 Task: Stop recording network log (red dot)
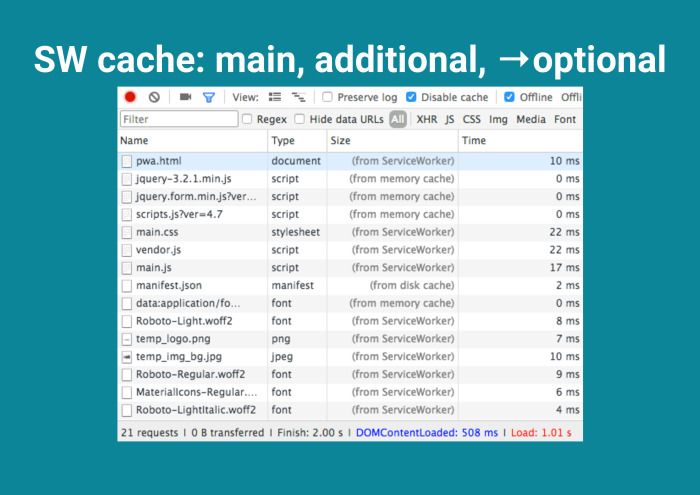pos(130,97)
